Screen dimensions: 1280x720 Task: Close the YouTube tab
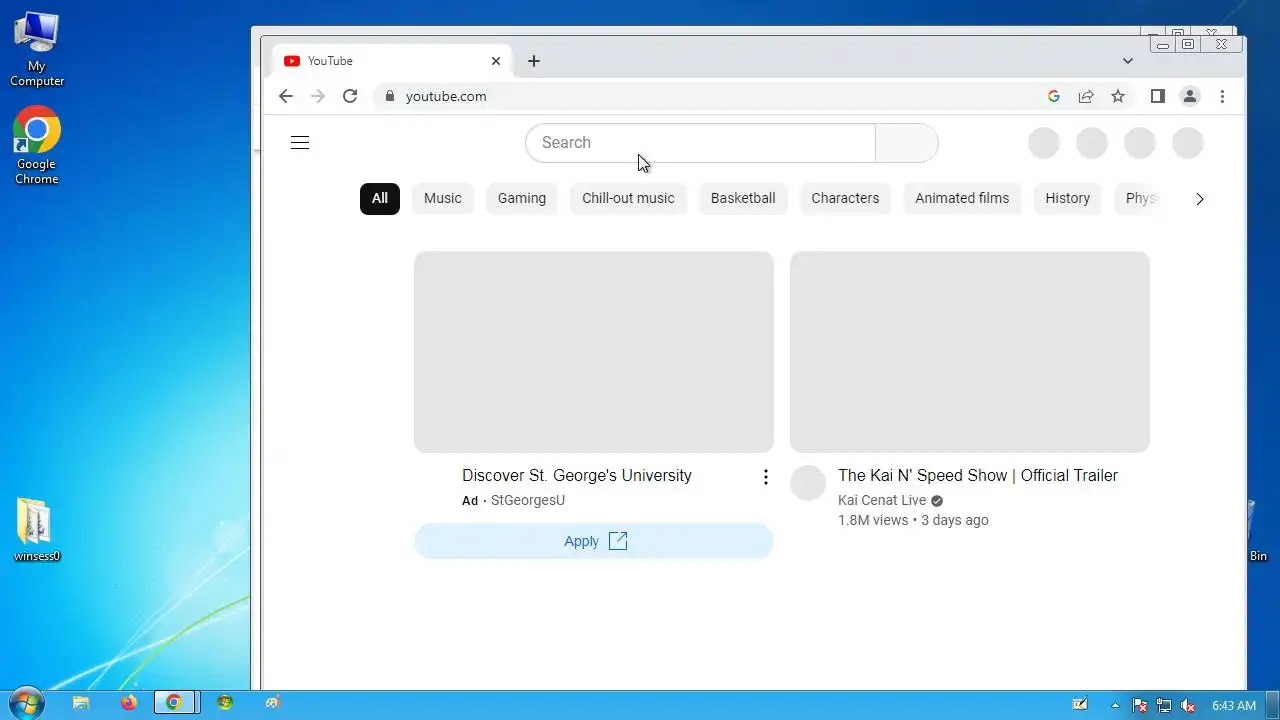[x=496, y=61]
